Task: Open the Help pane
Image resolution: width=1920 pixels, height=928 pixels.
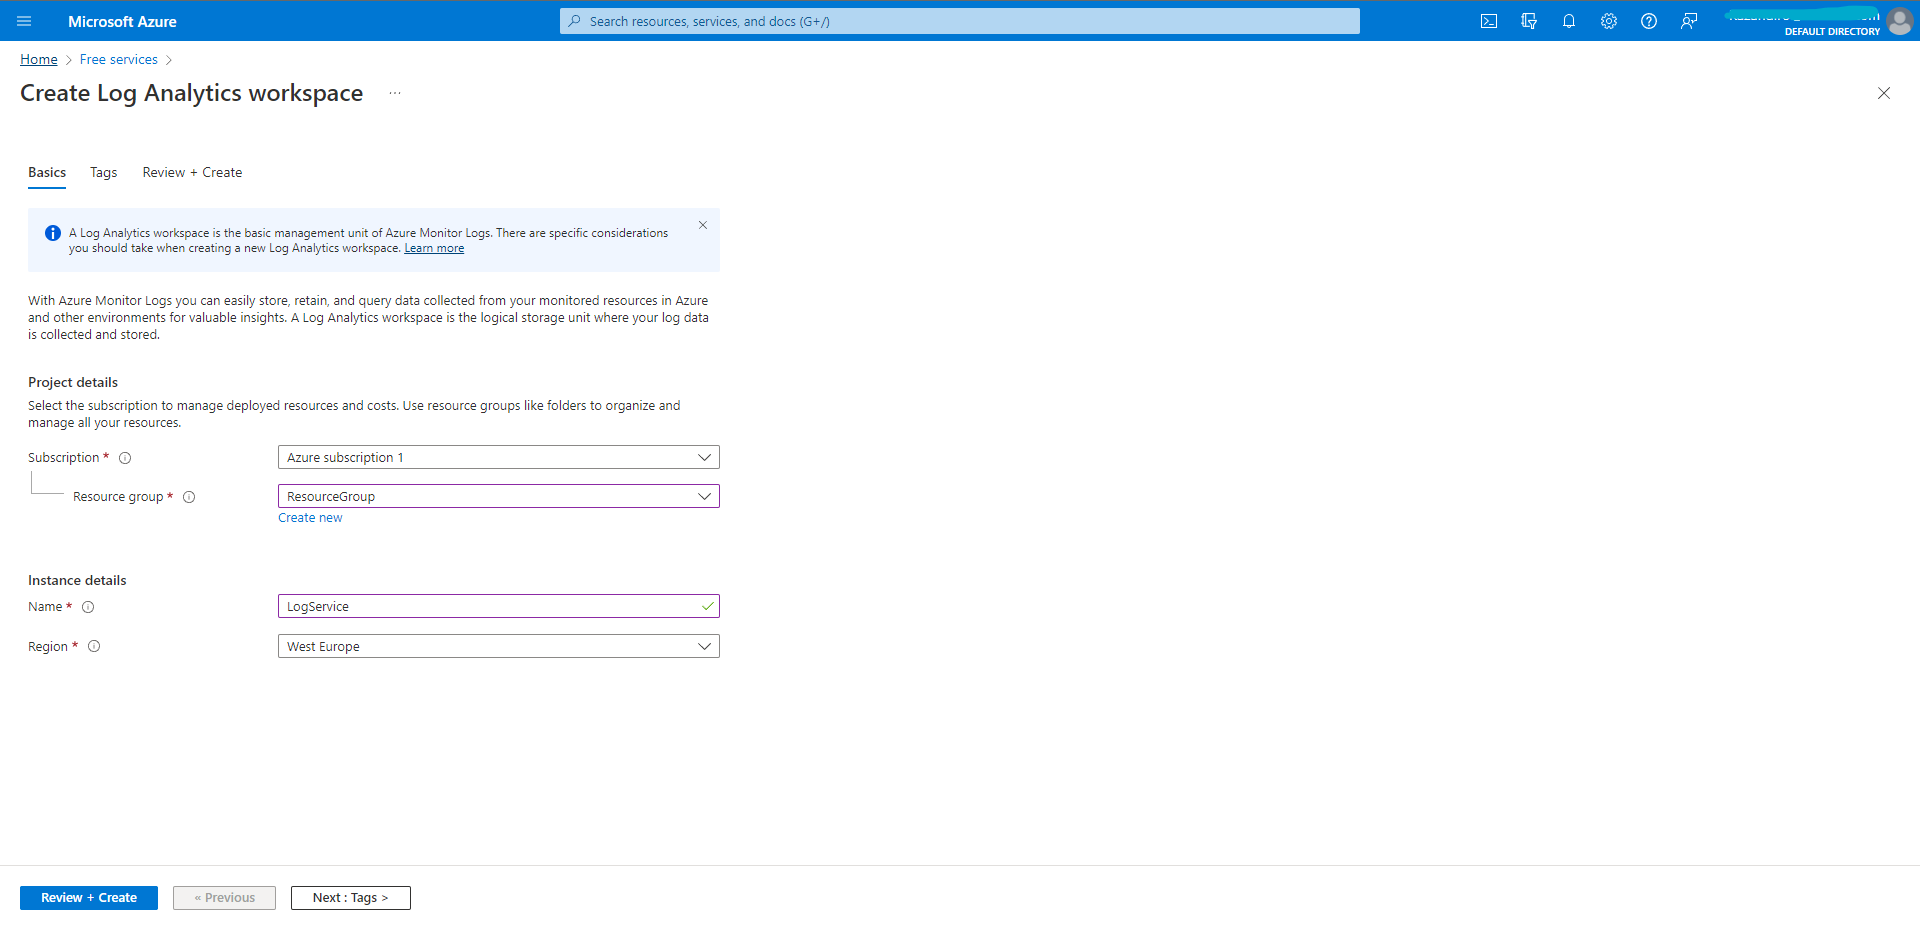Action: point(1649,20)
